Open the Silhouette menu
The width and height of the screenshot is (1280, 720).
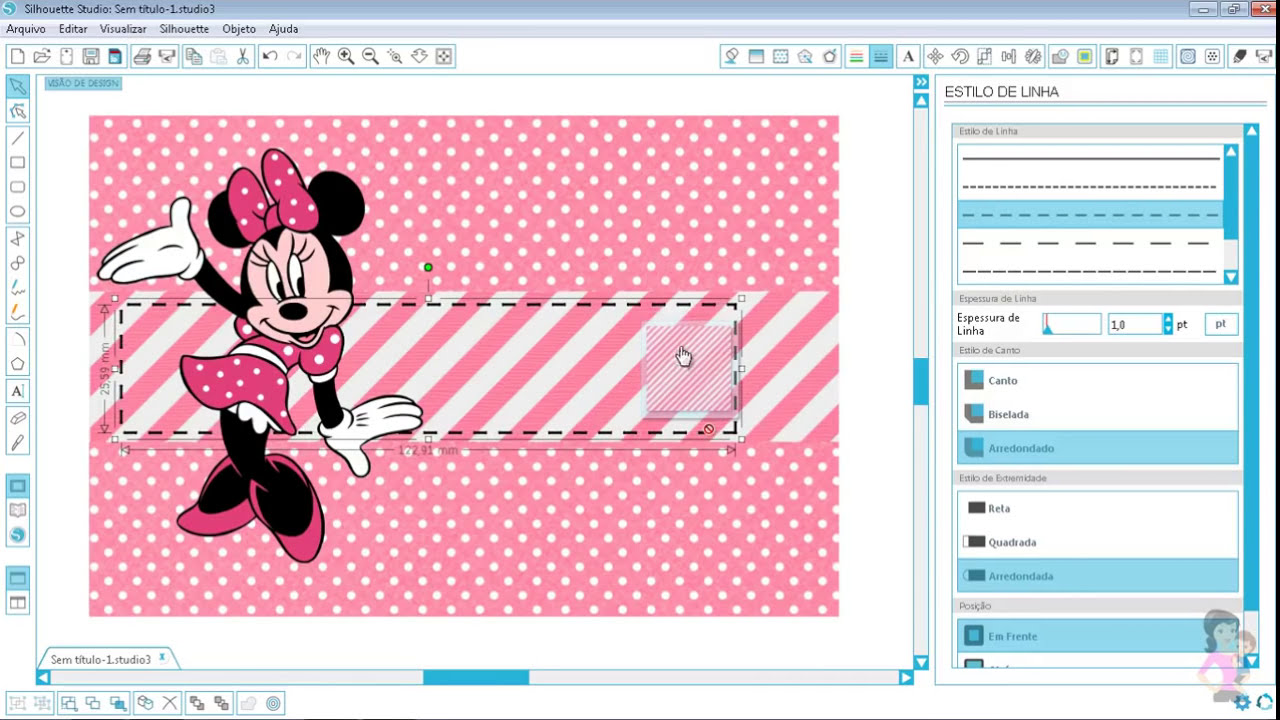pos(184,29)
